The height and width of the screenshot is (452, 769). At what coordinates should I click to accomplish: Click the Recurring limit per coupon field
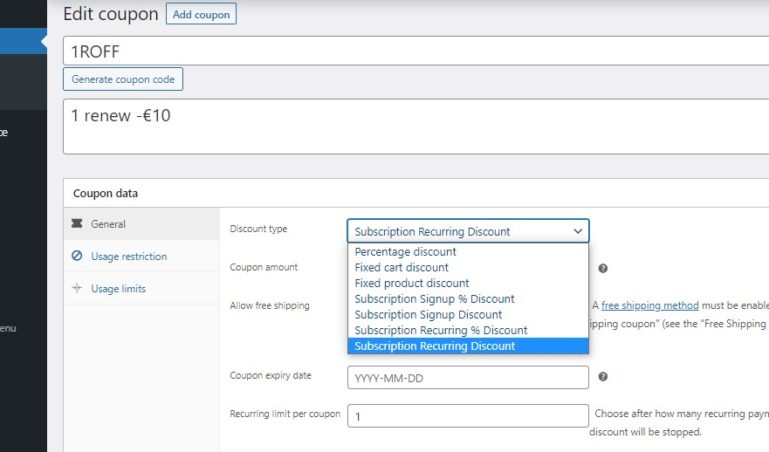(468, 416)
